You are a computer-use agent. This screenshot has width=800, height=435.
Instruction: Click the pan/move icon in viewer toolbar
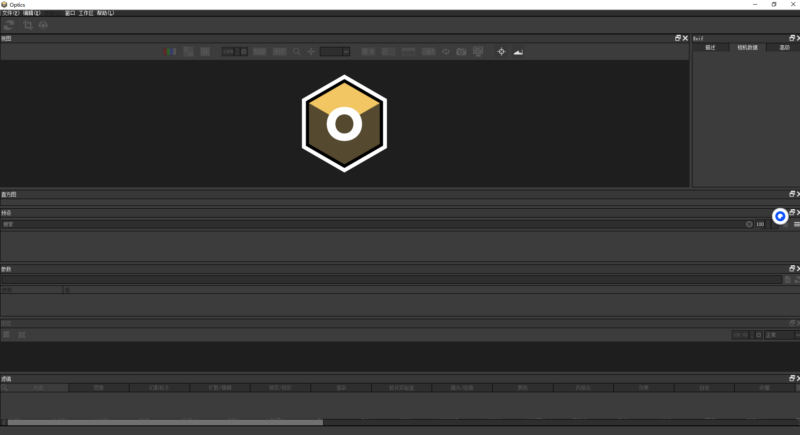[310, 51]
